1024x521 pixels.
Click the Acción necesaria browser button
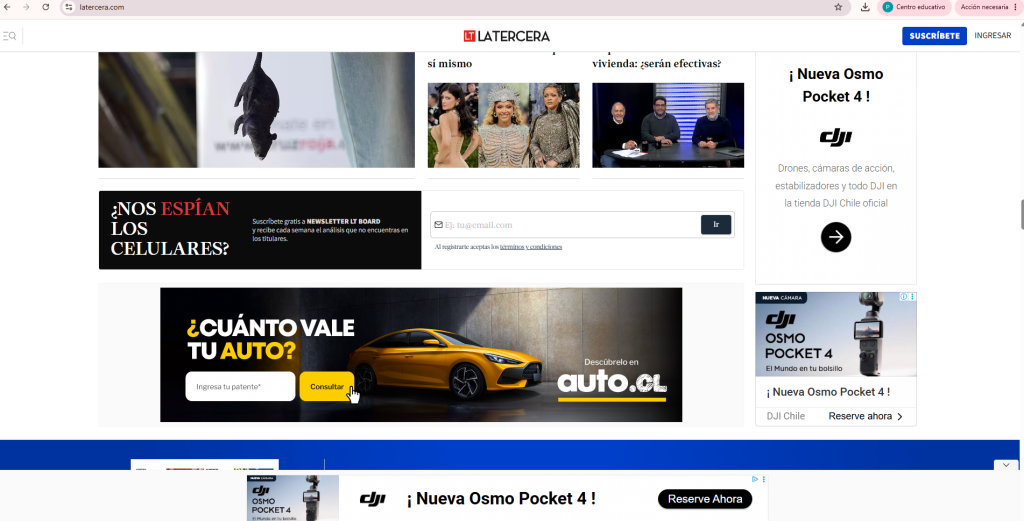(x=988, y=7)
